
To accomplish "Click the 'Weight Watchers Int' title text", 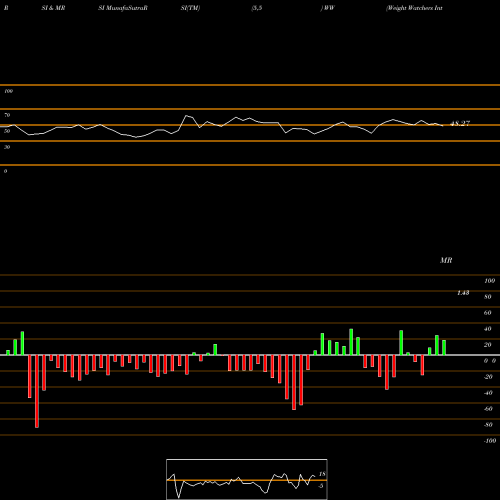I will point(414,8).
